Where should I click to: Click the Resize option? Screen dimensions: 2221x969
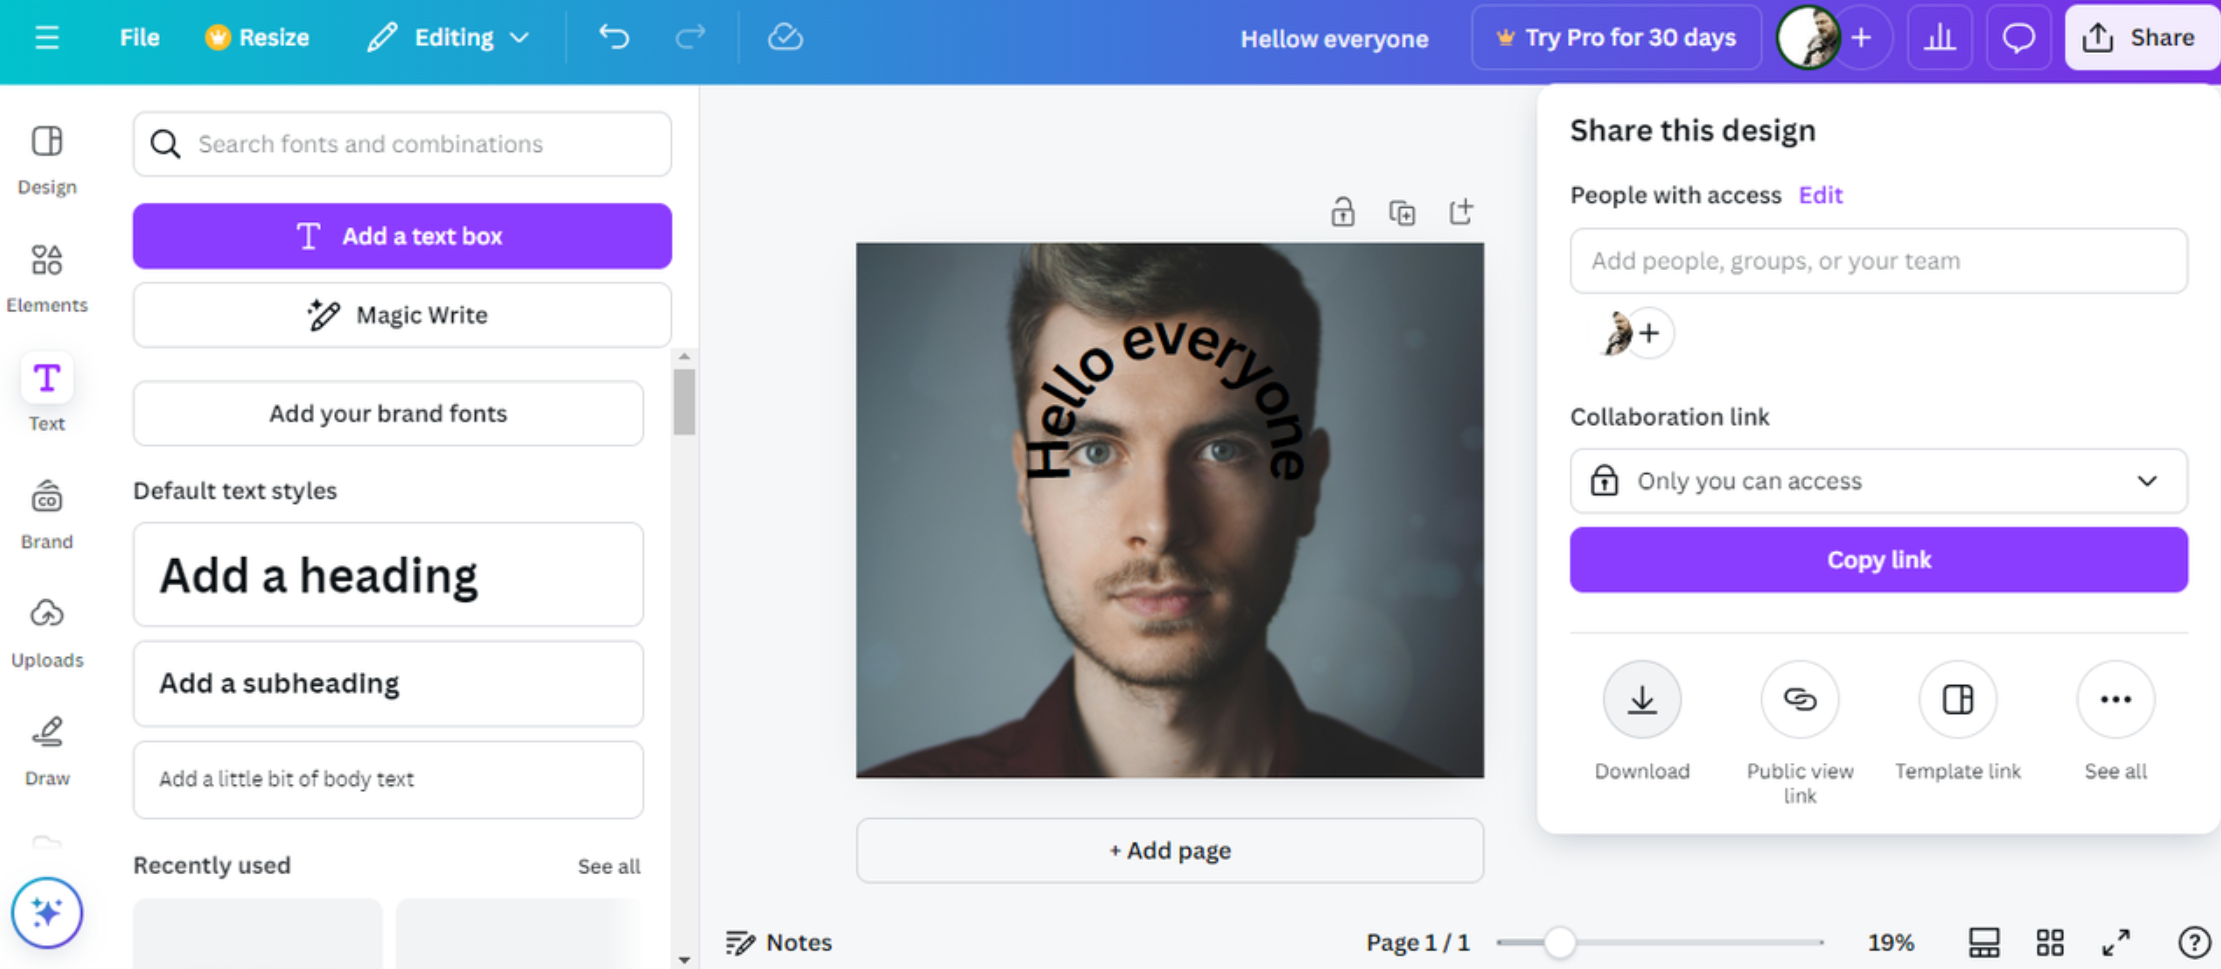click(x=257, y=38)
